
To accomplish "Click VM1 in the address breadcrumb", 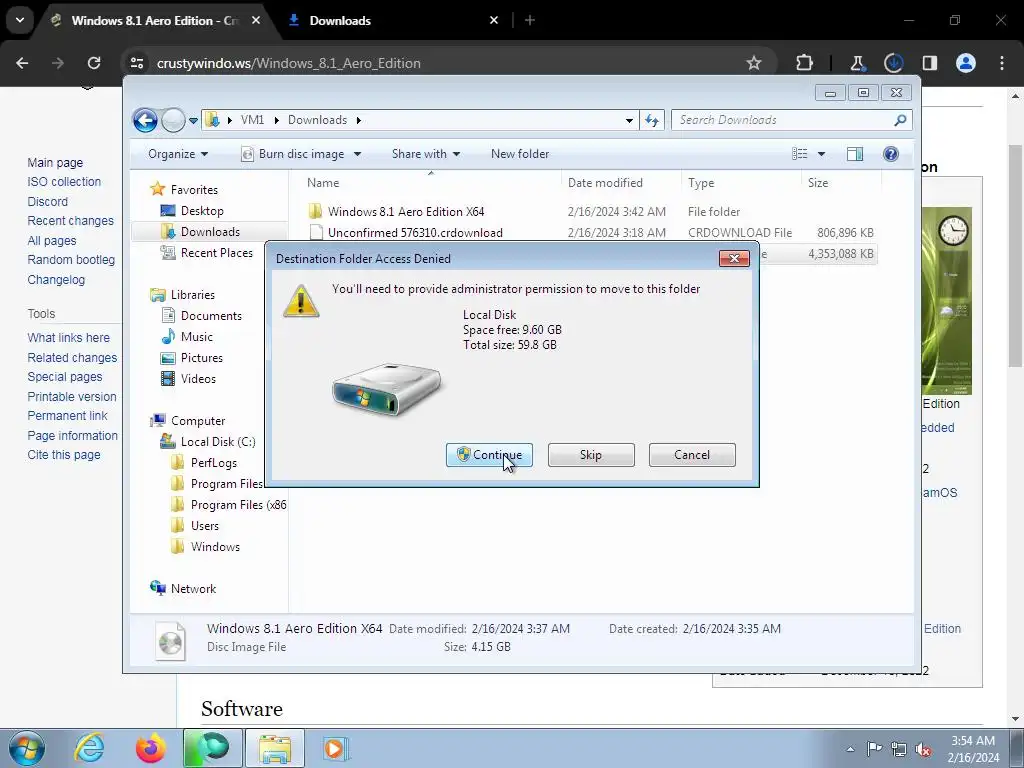I will pos(252,120).
